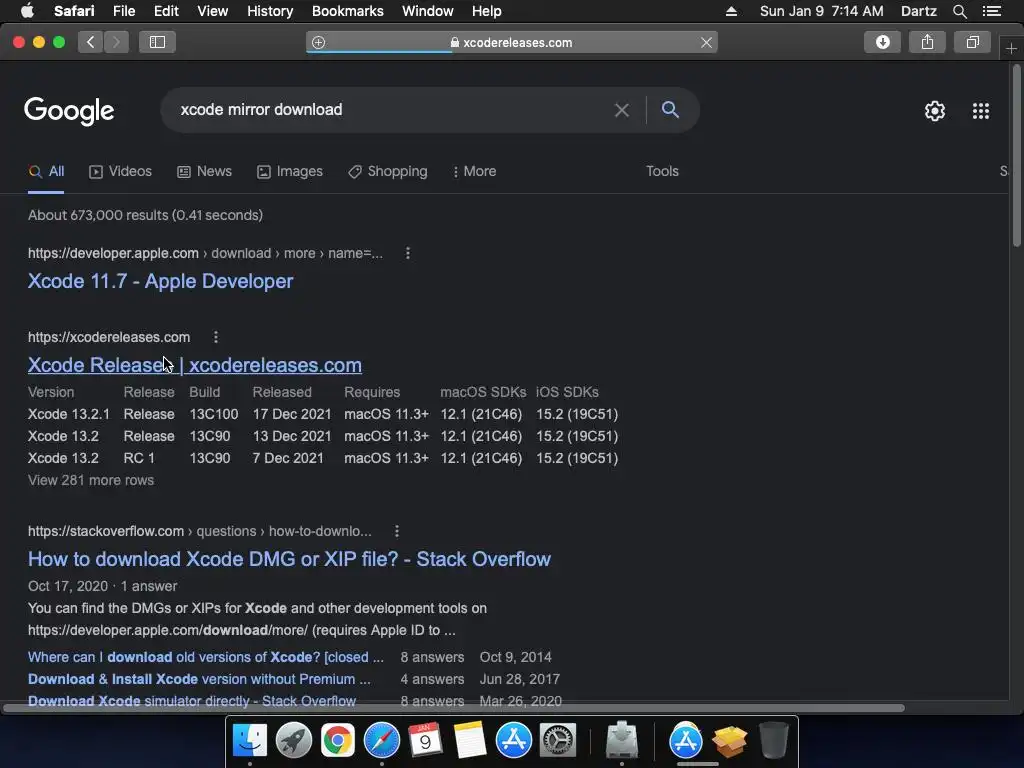
Task: Open System Preferences from the Dock
Action: click(x=557, y=740)
